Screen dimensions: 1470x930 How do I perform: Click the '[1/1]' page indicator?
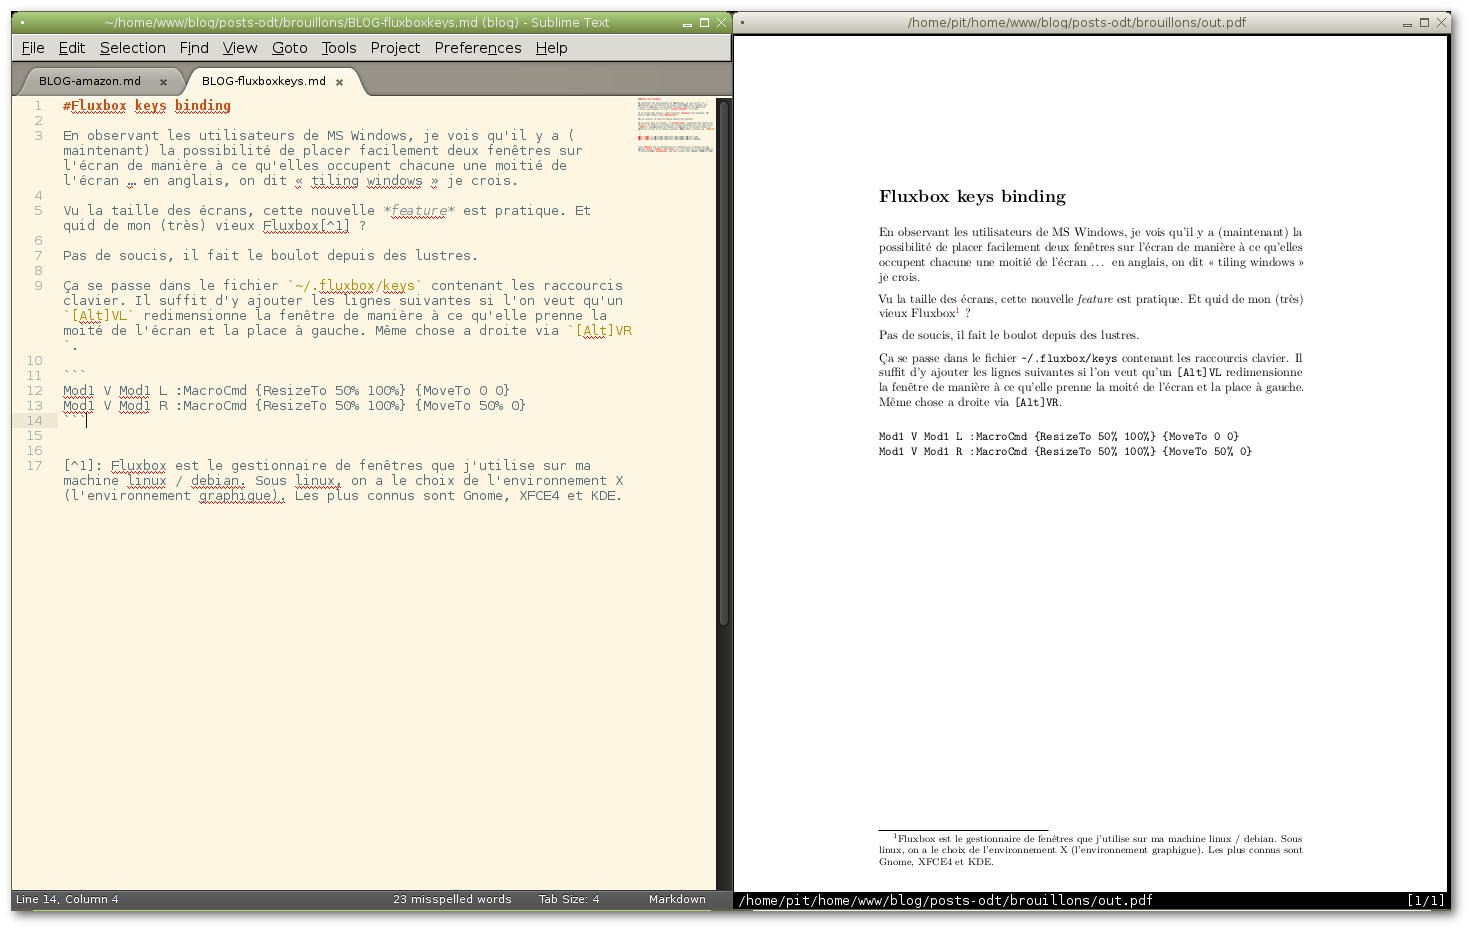[x=1425, y=900]
